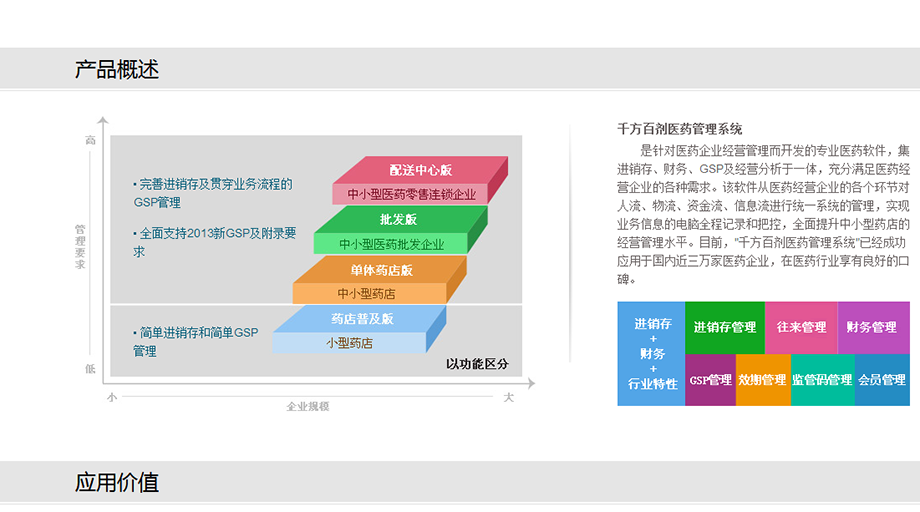This screenshot has height=512, width=920.
Task: Click the 中小型医药批发企业 label
Action: 391,244
